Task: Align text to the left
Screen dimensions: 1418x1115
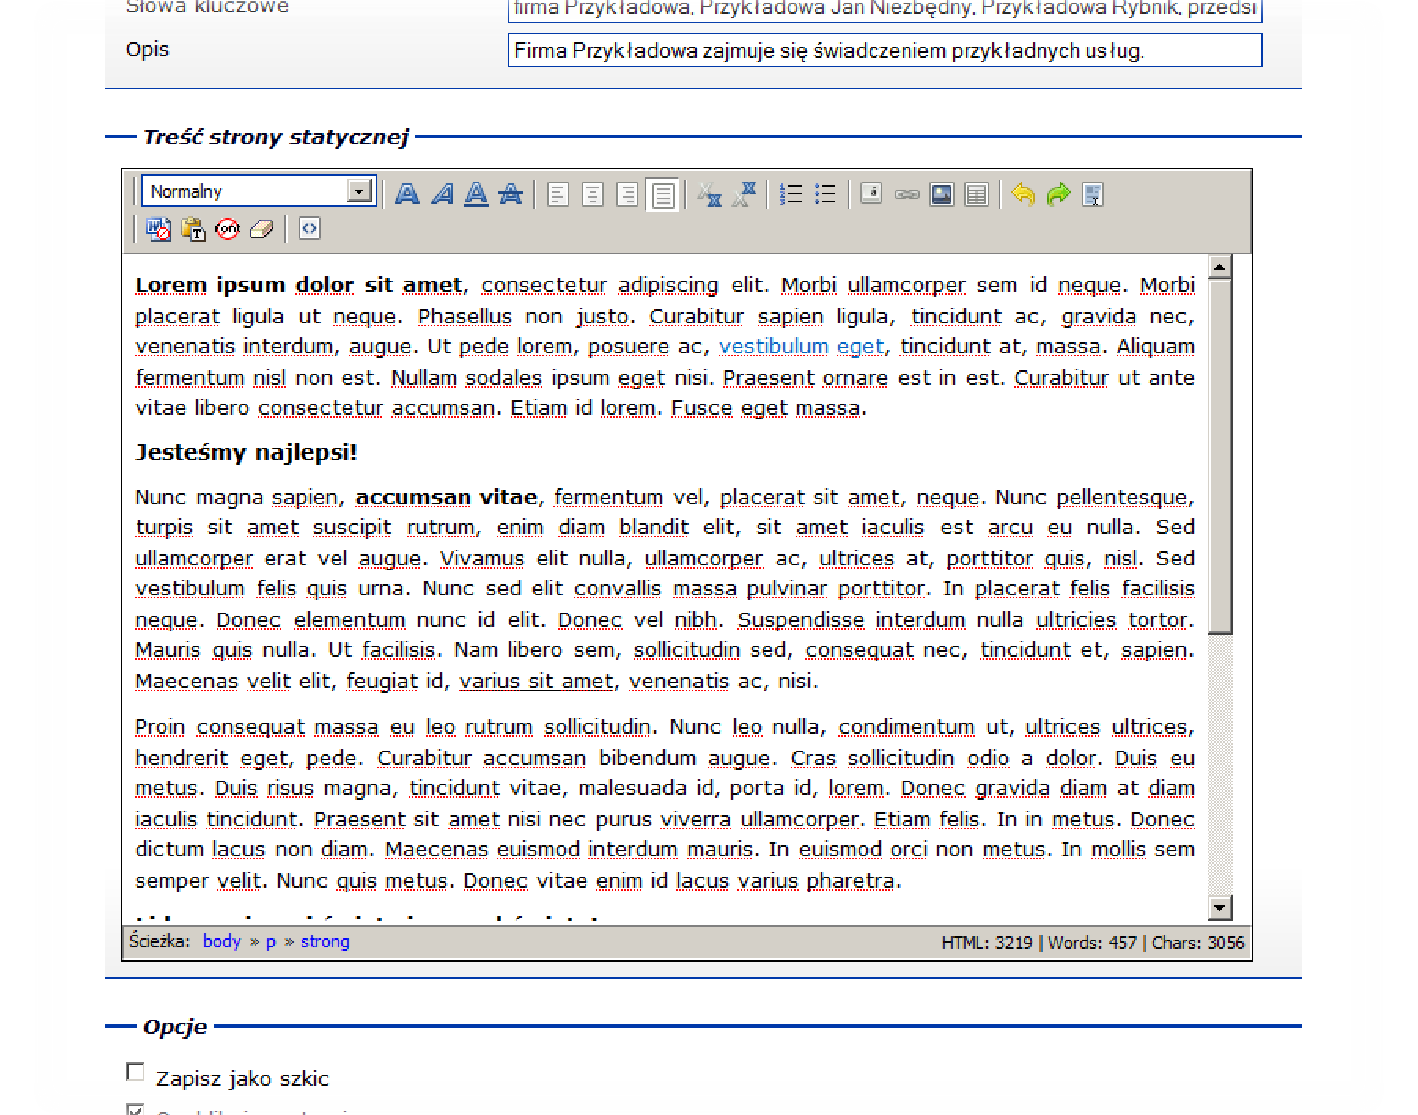Action: (558, 194)
